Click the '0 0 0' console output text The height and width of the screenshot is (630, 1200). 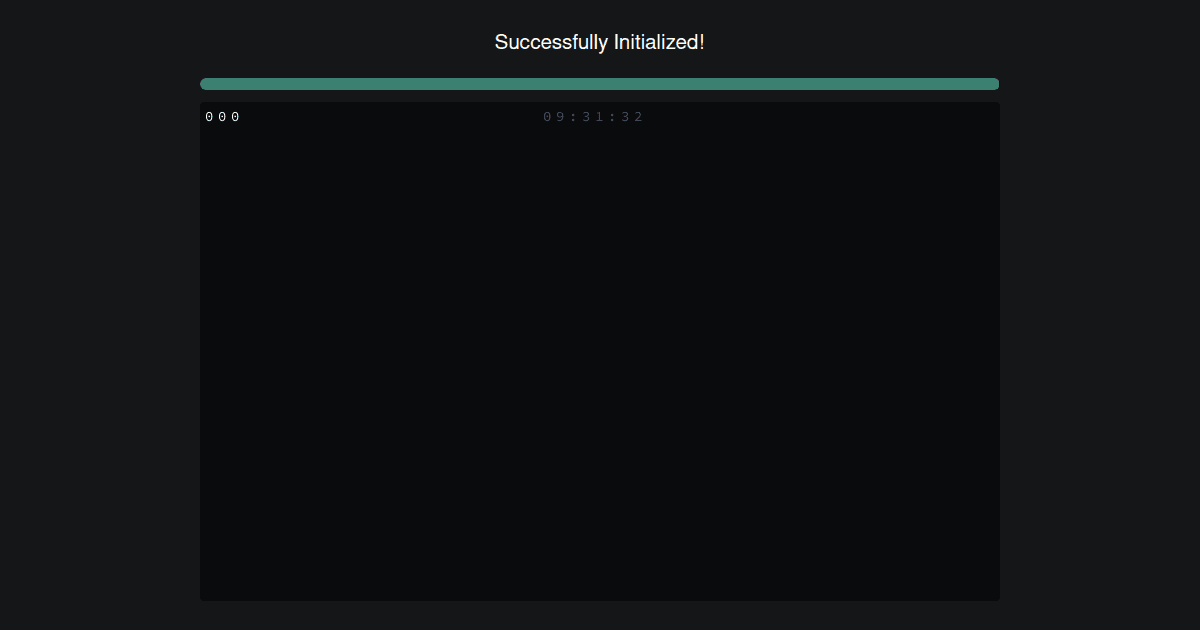(x=222, y=117)
